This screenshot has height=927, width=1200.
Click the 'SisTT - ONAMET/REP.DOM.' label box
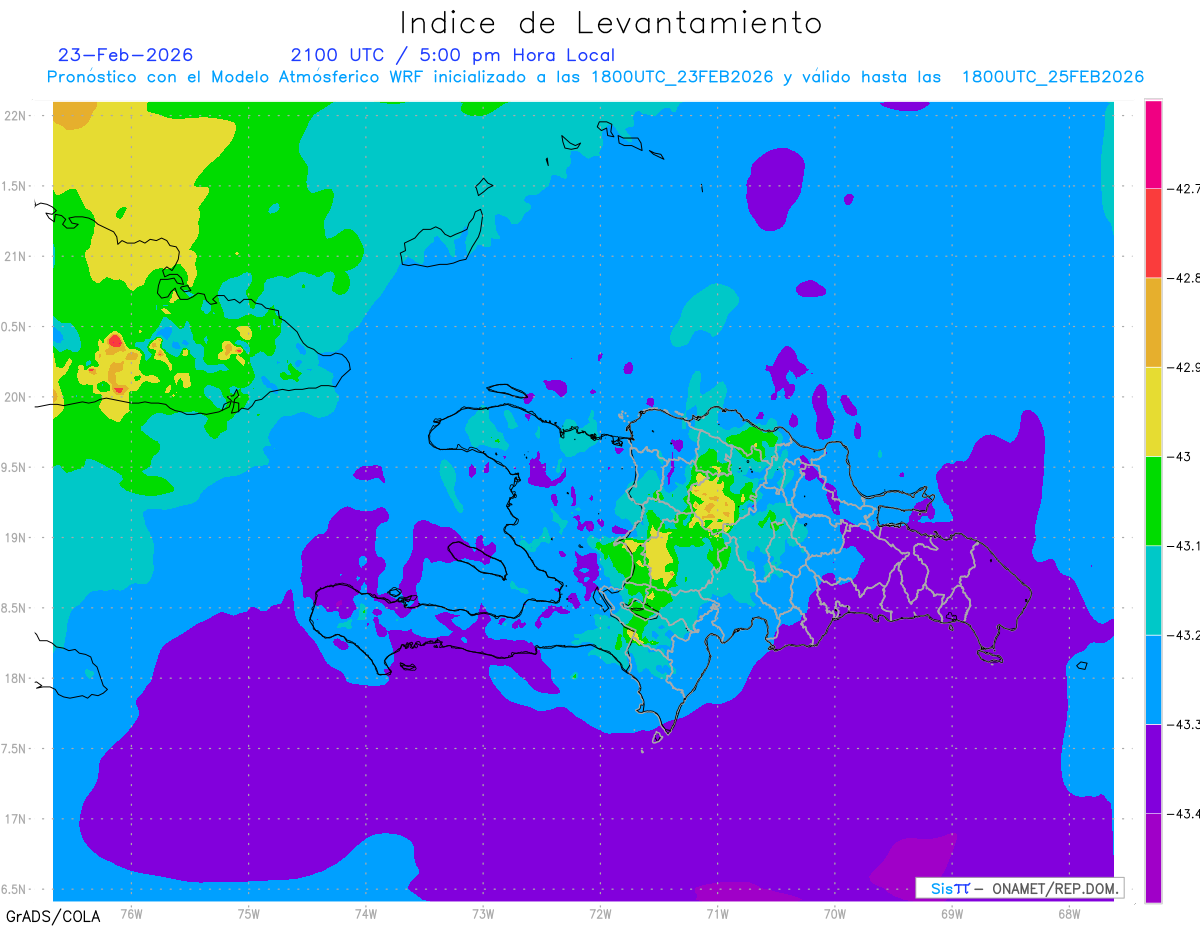(x=1020, y=888)
